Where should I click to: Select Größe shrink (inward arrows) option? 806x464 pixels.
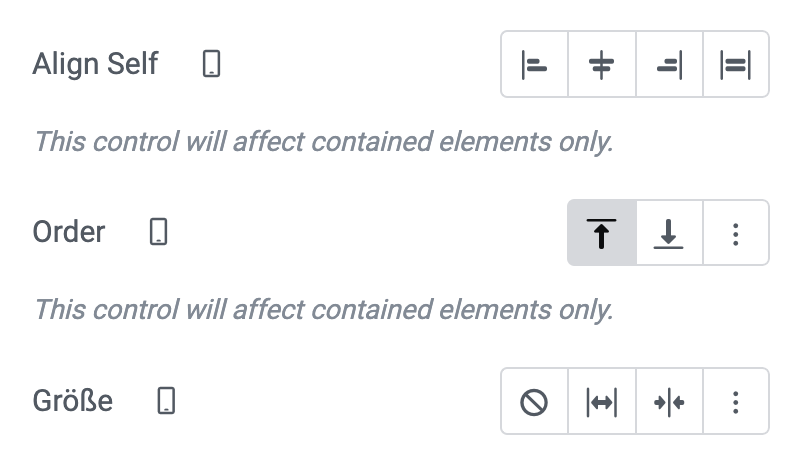pos(669,401)
